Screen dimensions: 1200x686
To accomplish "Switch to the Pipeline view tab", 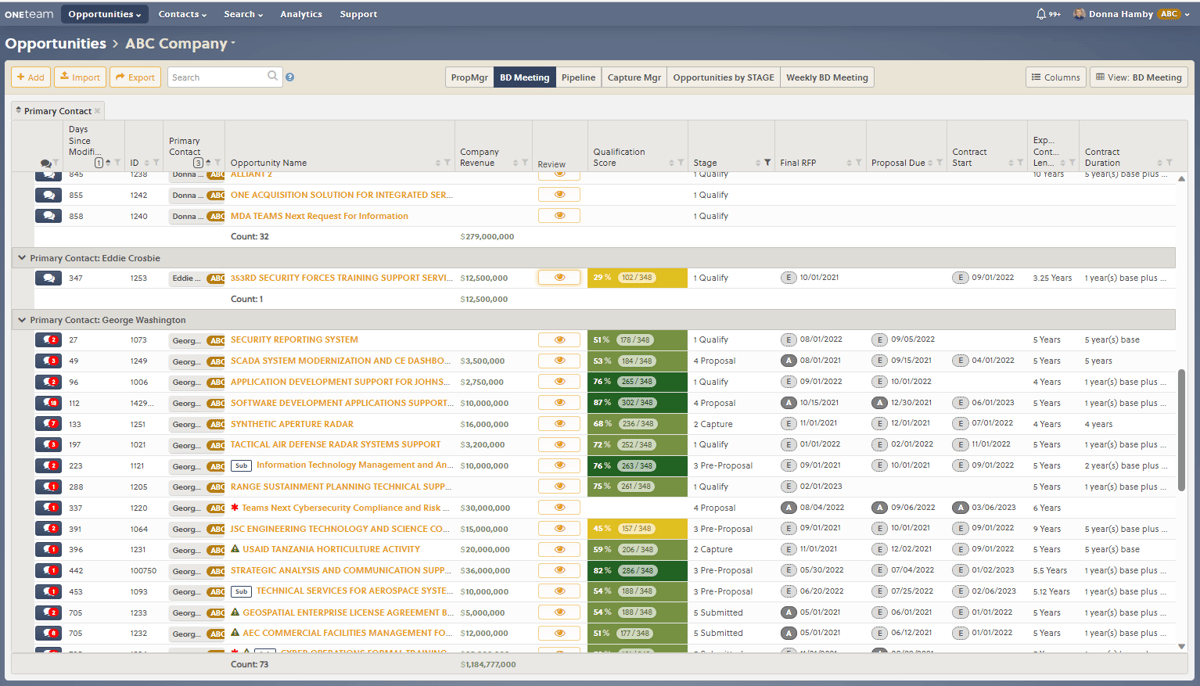I will tap(578, 76).
